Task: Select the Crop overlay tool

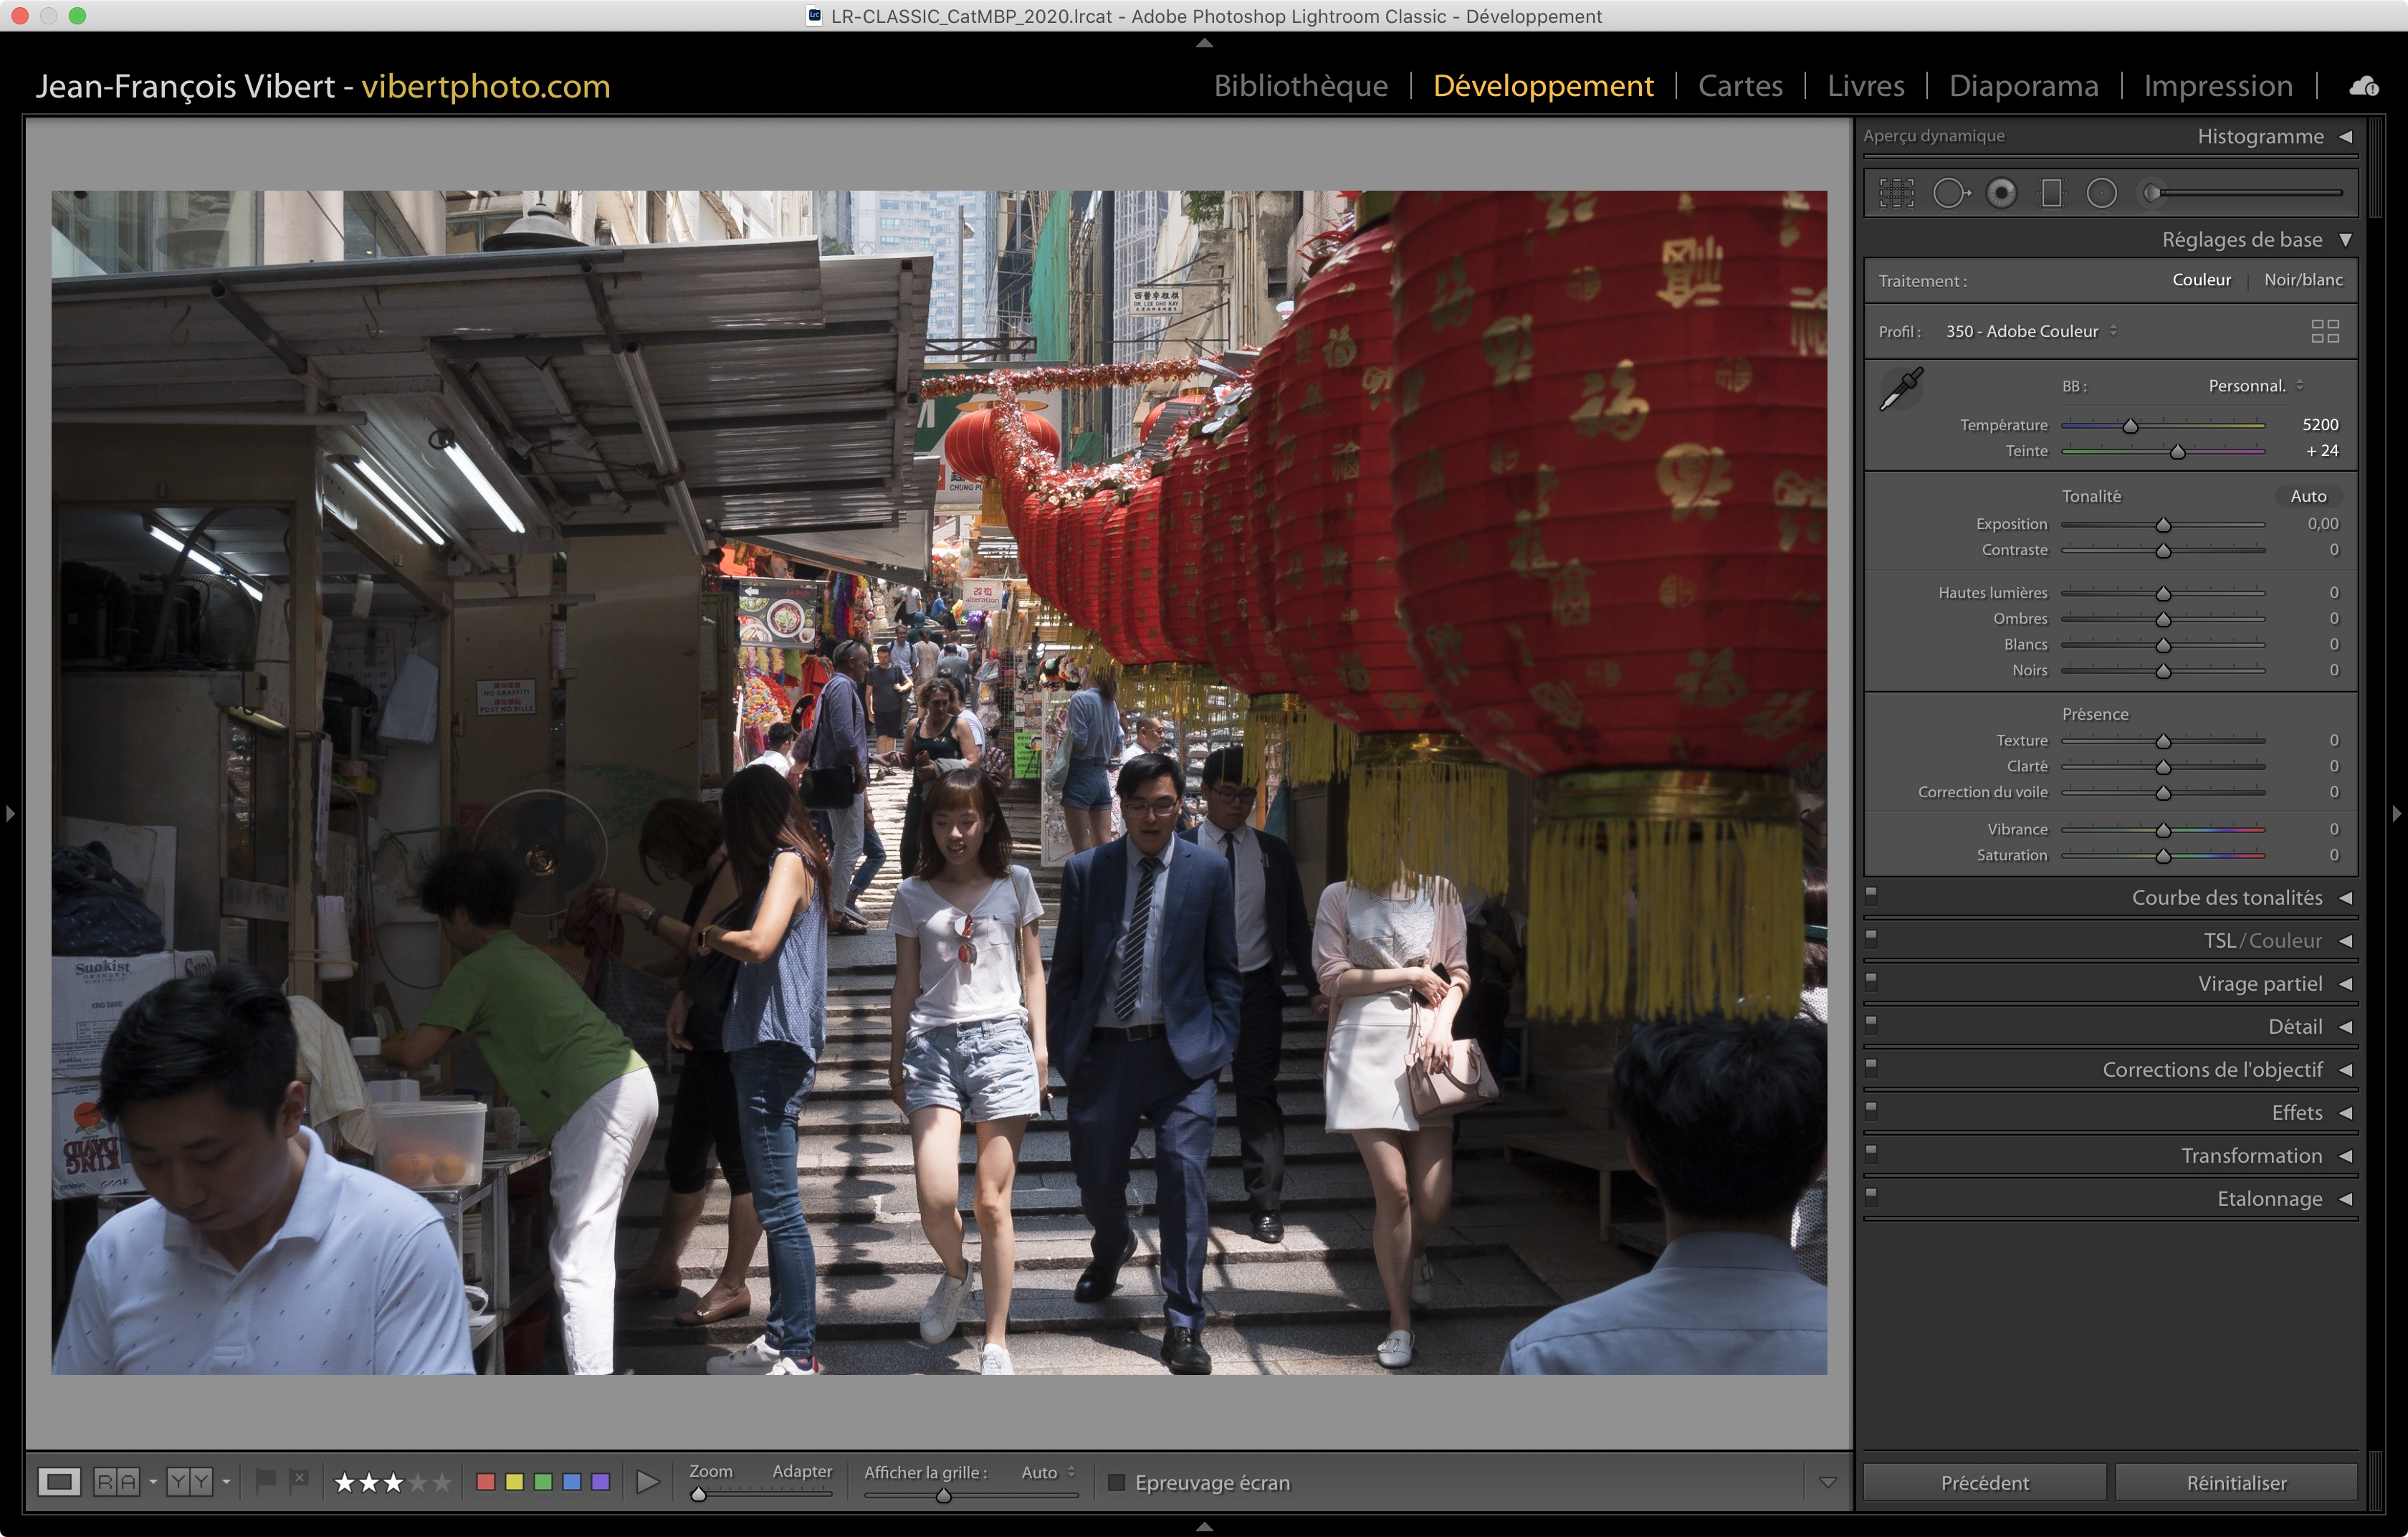Action: click(x=1896, y=193)
